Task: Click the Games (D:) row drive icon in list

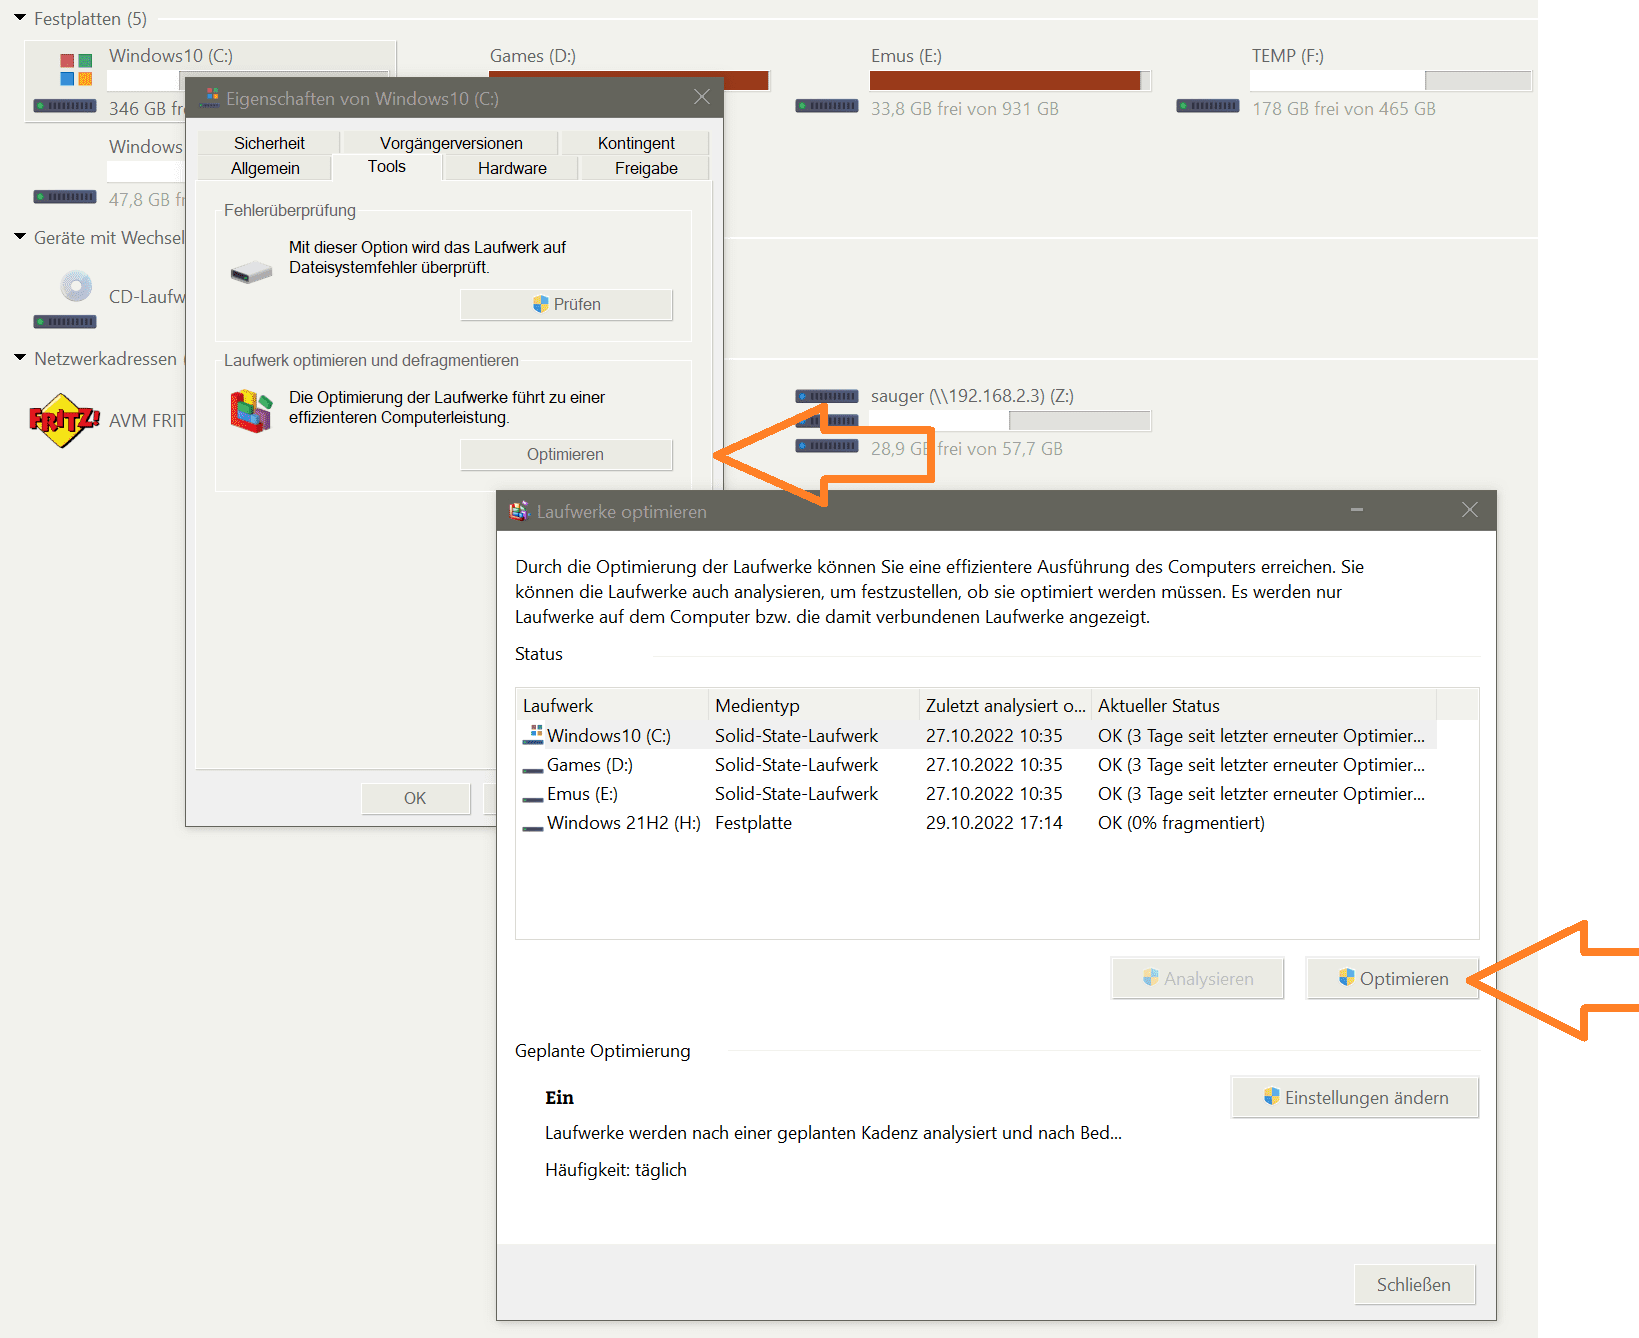Action: (533, 770)
